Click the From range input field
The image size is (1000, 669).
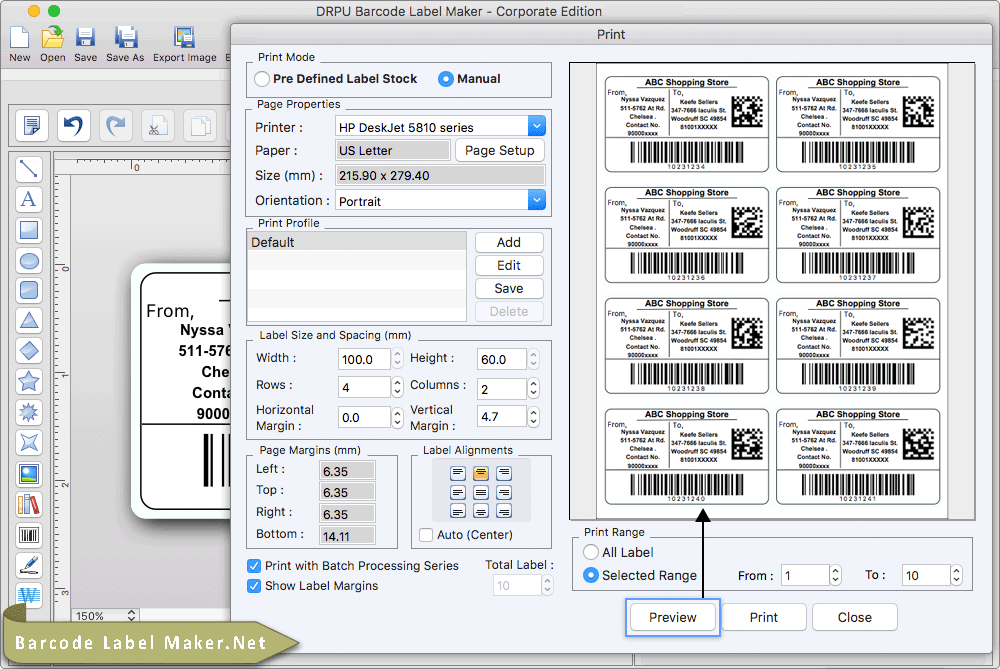coord(804,575)
